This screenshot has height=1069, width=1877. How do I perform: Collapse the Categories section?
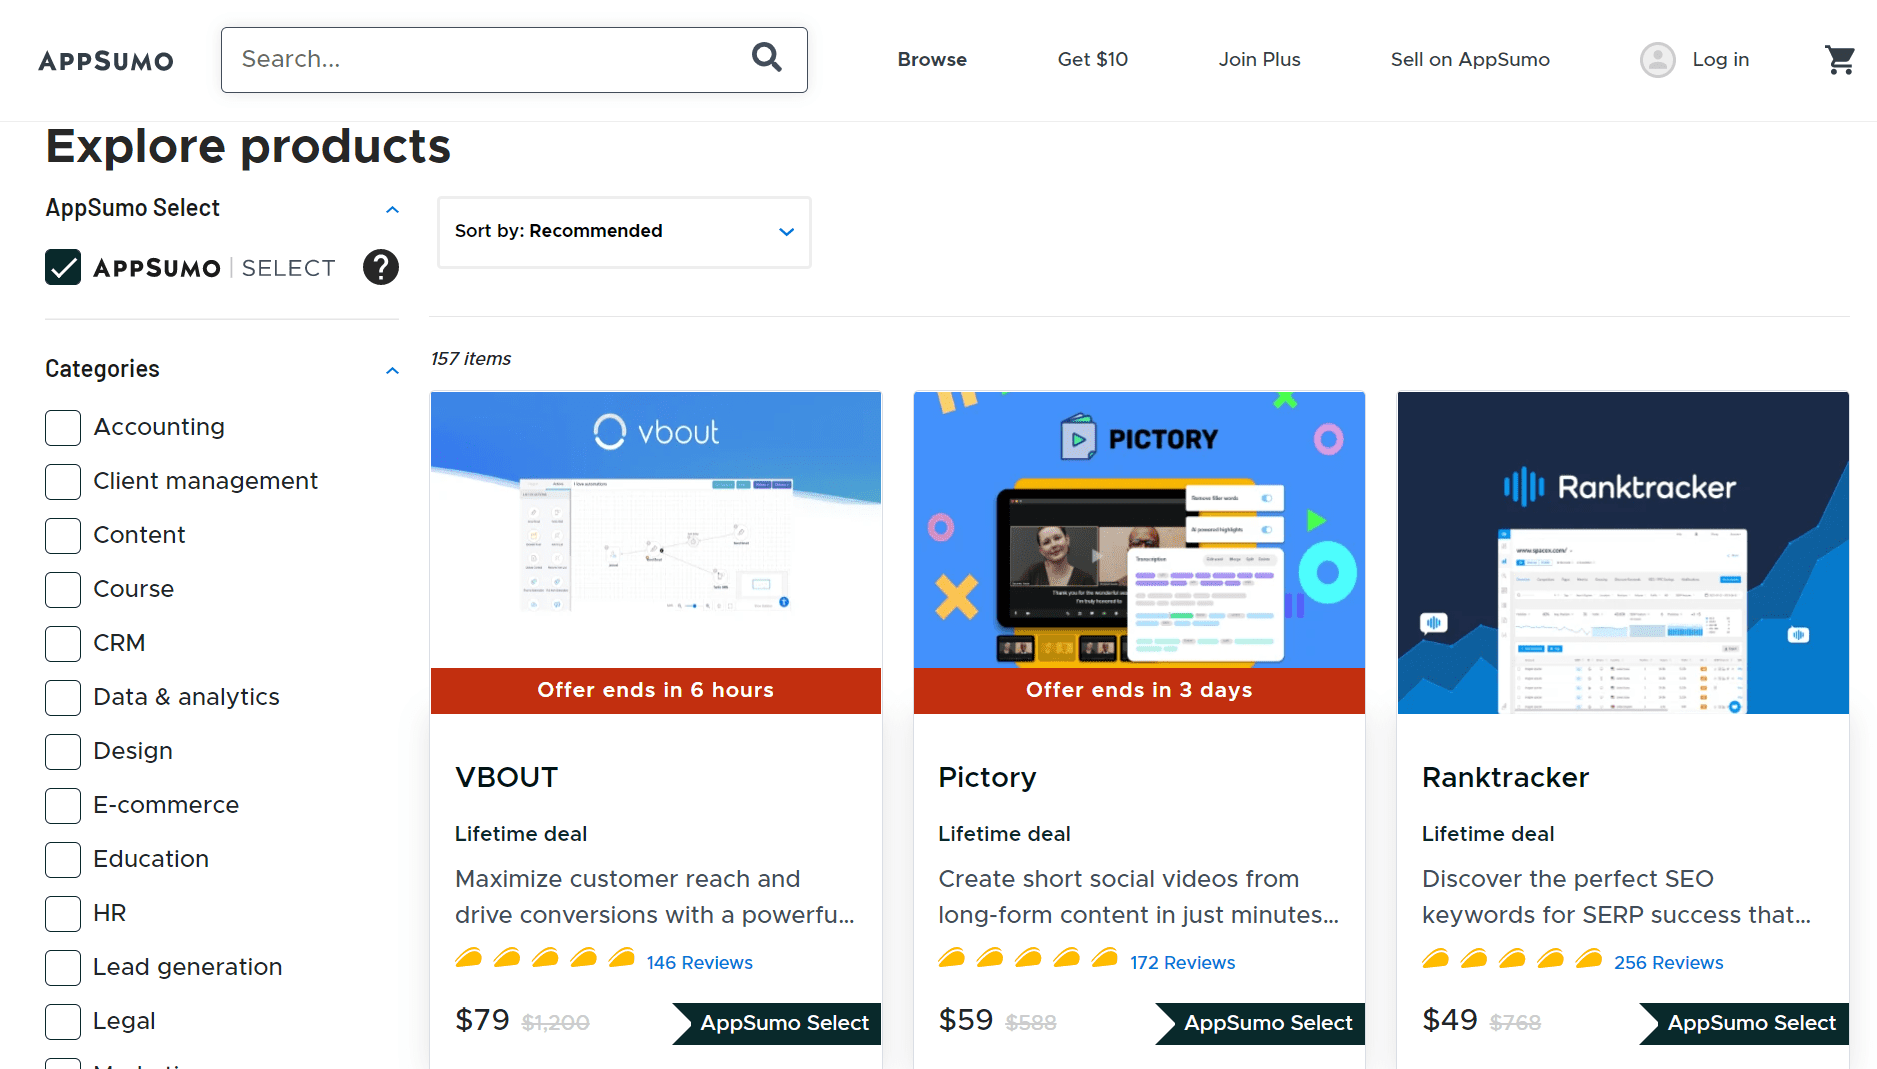click(392, 370)
